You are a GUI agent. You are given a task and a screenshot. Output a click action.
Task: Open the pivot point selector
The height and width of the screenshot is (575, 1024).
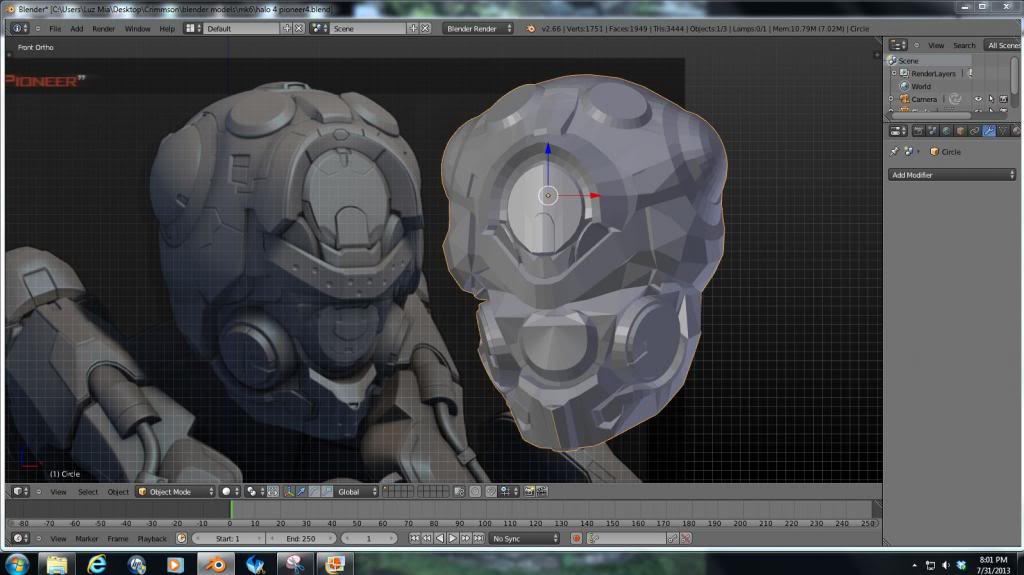pyautogui.click(x=255, y=491)
